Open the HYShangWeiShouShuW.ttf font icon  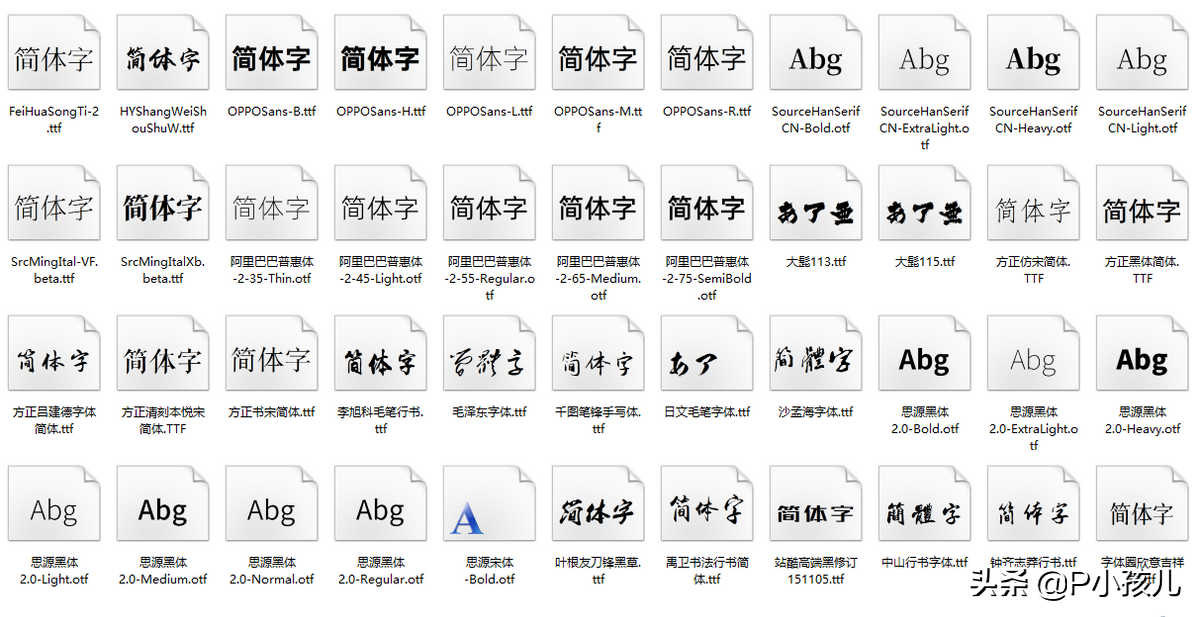163,53
